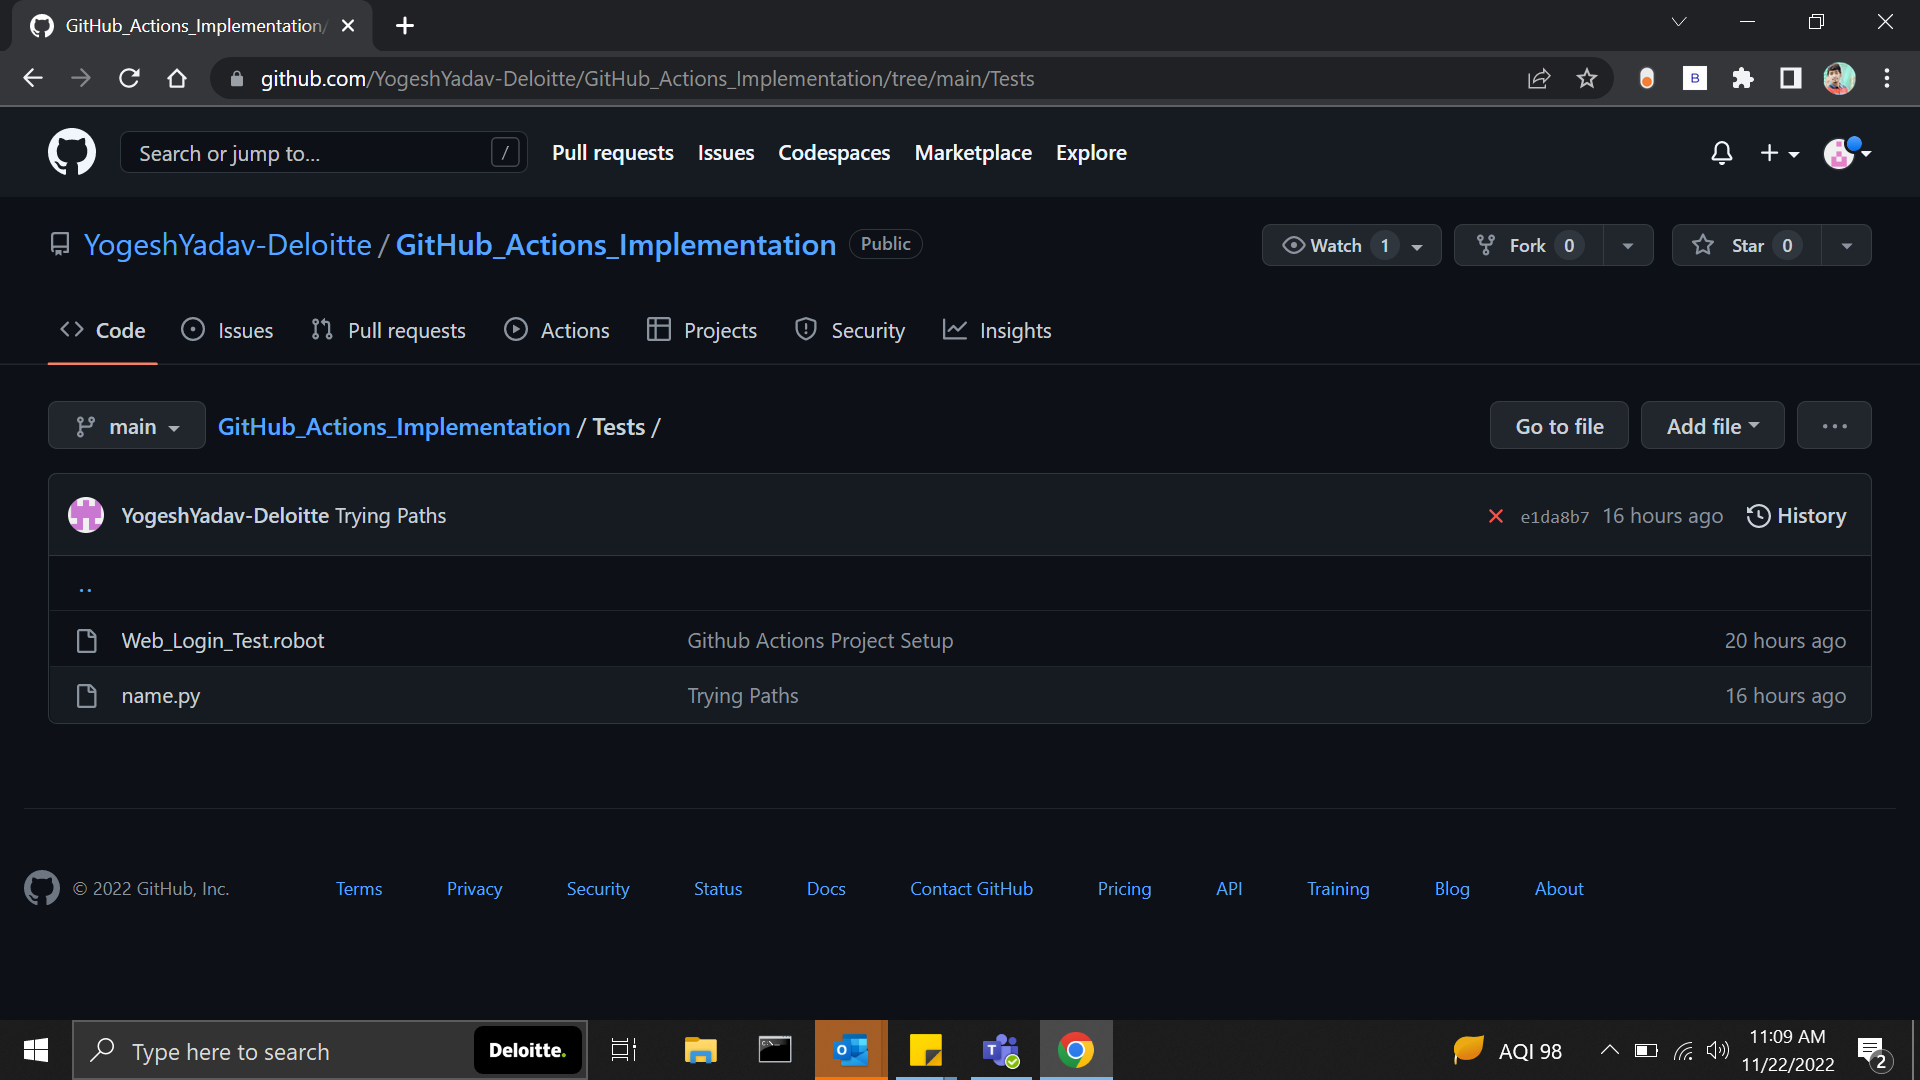The width and height of the screenshot is (1920, 1080).
Task: Click the Trying Paths commit message for name.py
Action: pyautogui.click(x=742, y=696)
